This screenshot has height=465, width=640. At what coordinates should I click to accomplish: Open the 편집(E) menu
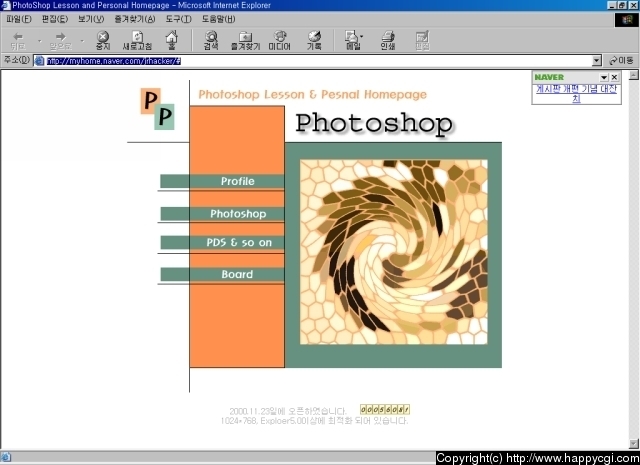click(55, 19)
